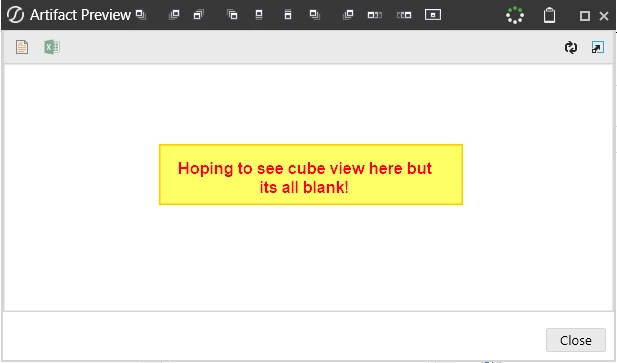Click the overlapping-windows icon beside the Artifact Preview title

tap(141, 15)
